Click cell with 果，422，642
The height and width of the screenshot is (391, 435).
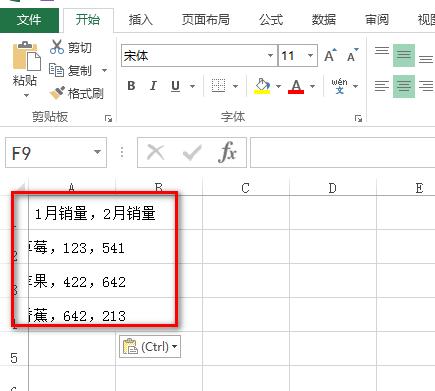(72, 281)
